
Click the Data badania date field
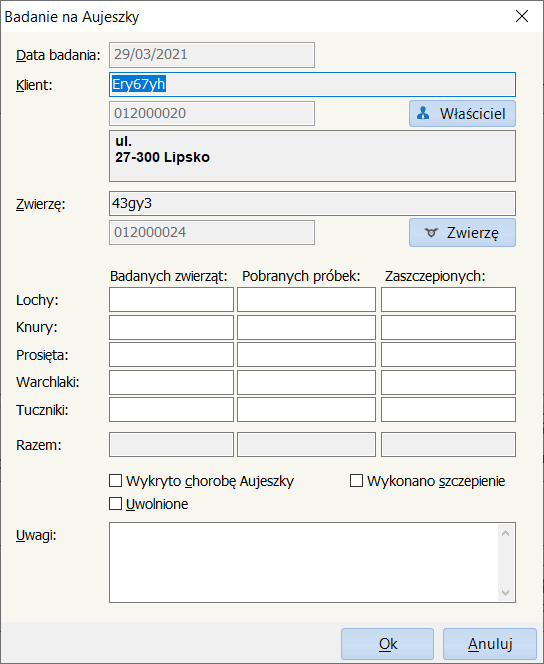point(212,55)
